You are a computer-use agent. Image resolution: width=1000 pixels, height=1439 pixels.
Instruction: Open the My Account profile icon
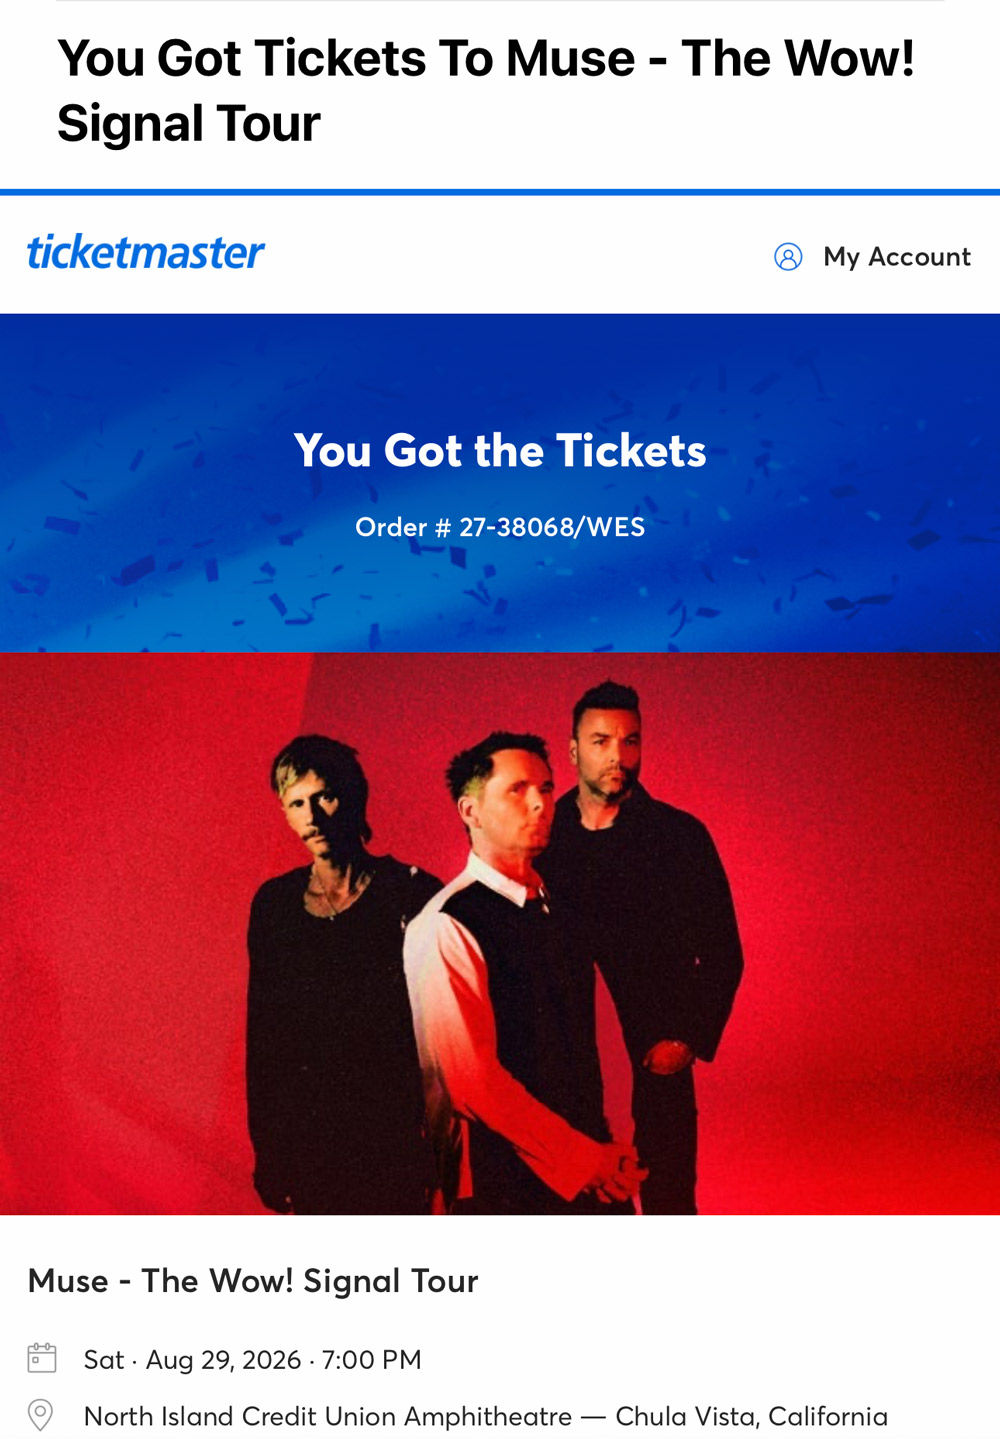coord(788,257)
